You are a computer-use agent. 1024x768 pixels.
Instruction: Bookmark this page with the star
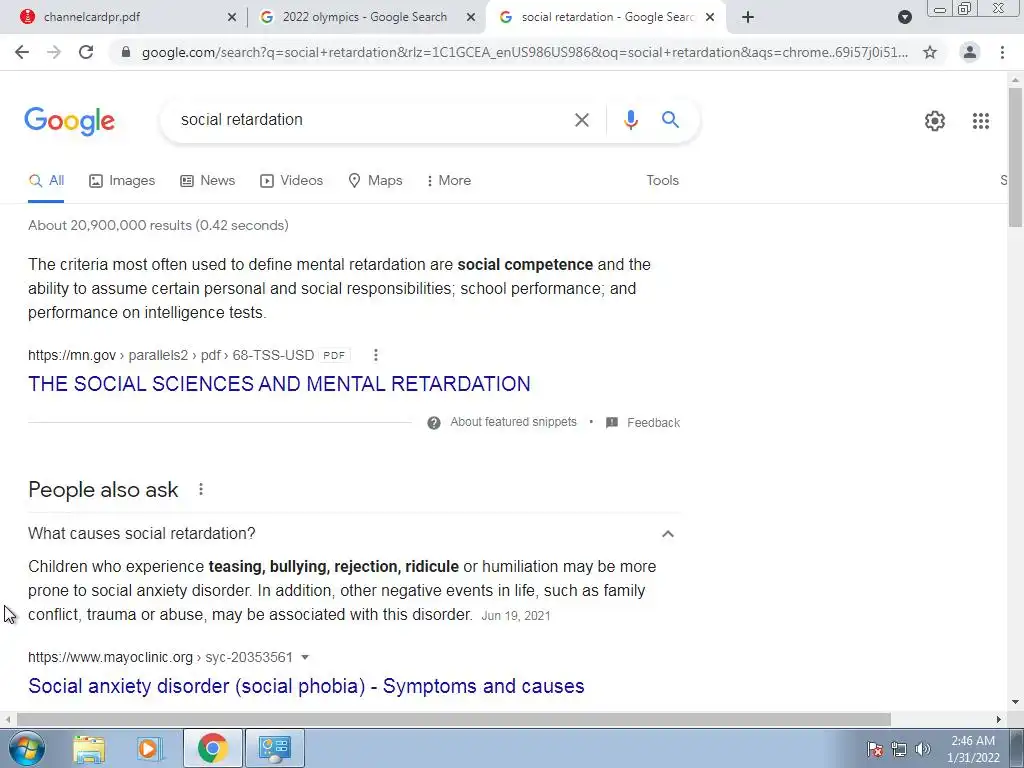930,52
